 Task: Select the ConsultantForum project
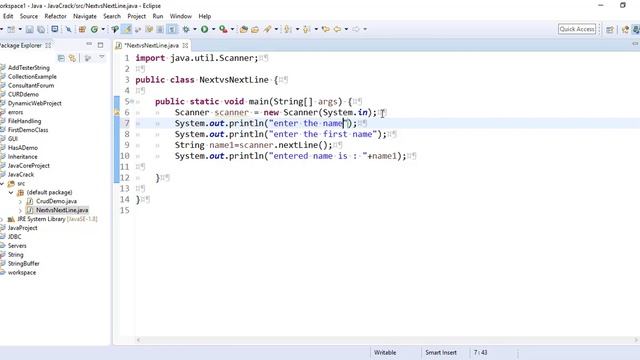tap(31, 85)
